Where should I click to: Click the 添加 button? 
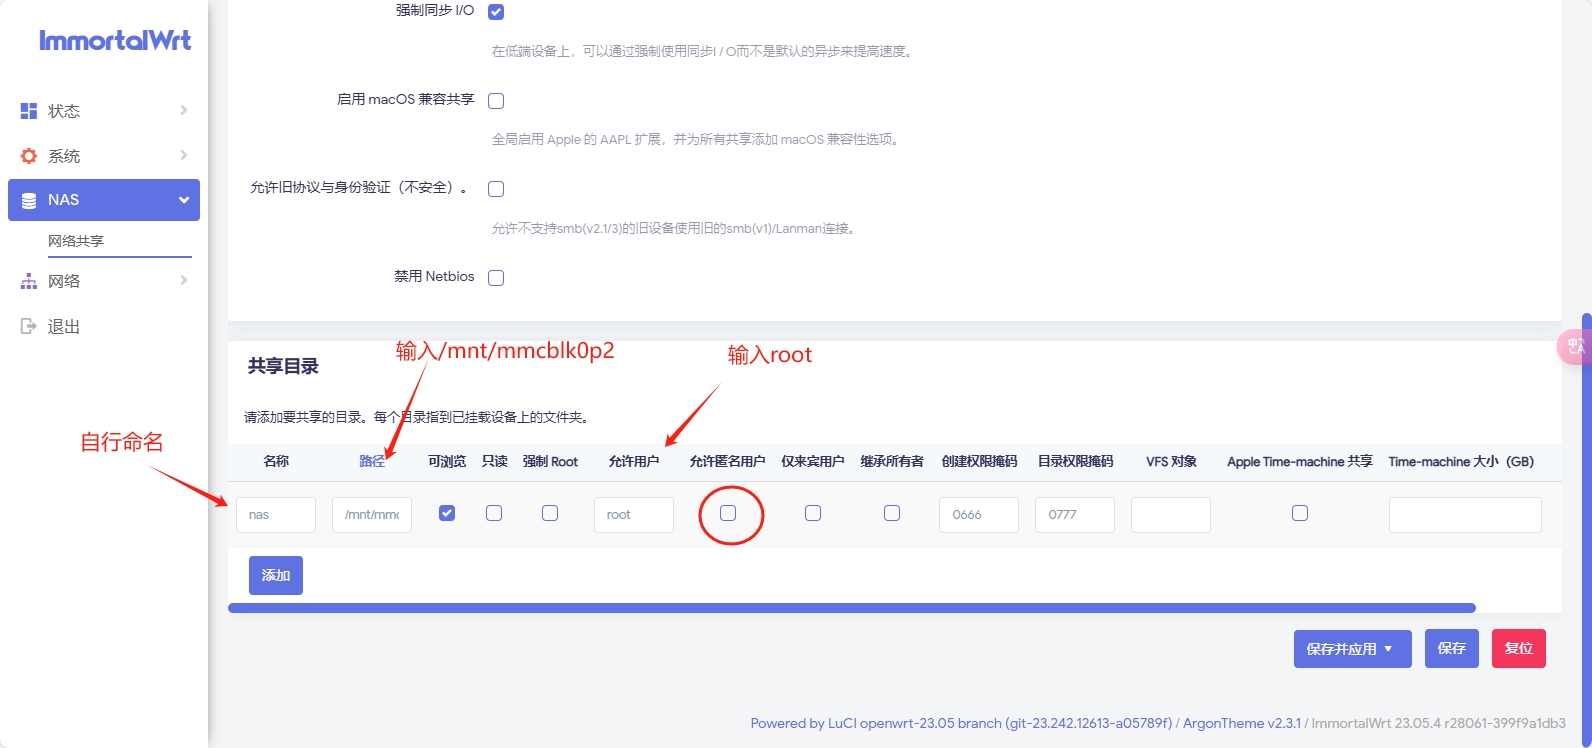(x=276, y=575)
